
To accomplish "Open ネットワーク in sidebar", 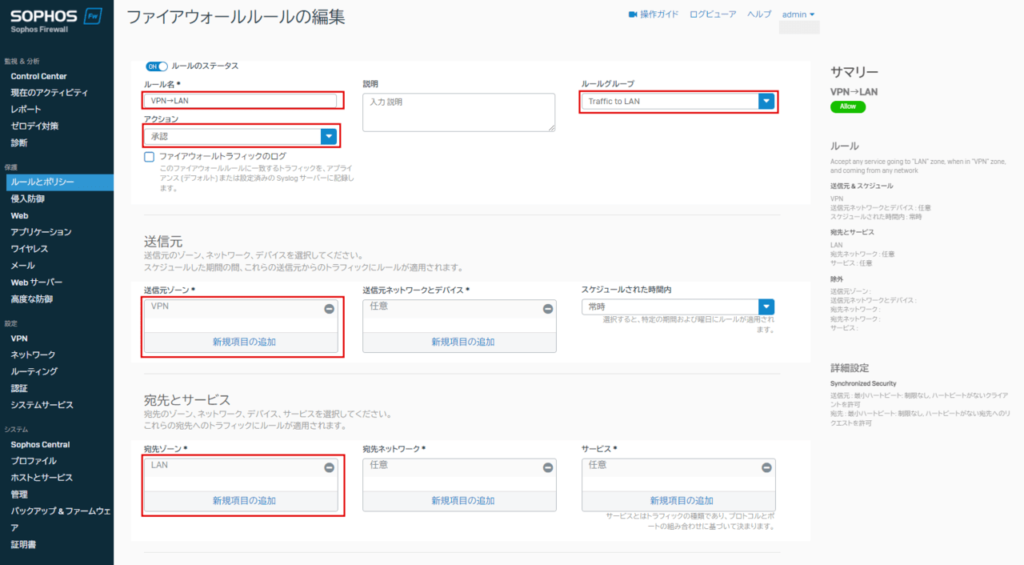I will [33, 355].
